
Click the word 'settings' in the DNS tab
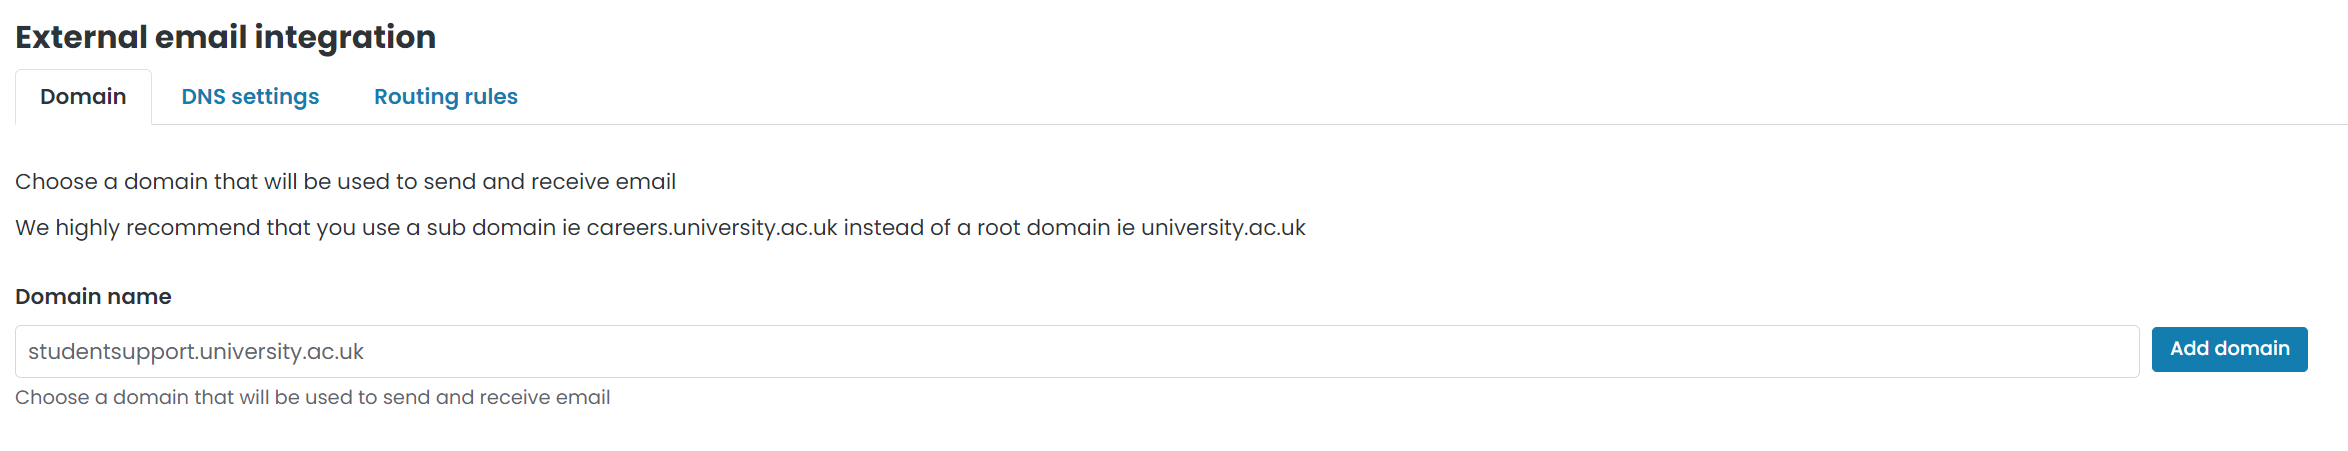pos(275,97)
